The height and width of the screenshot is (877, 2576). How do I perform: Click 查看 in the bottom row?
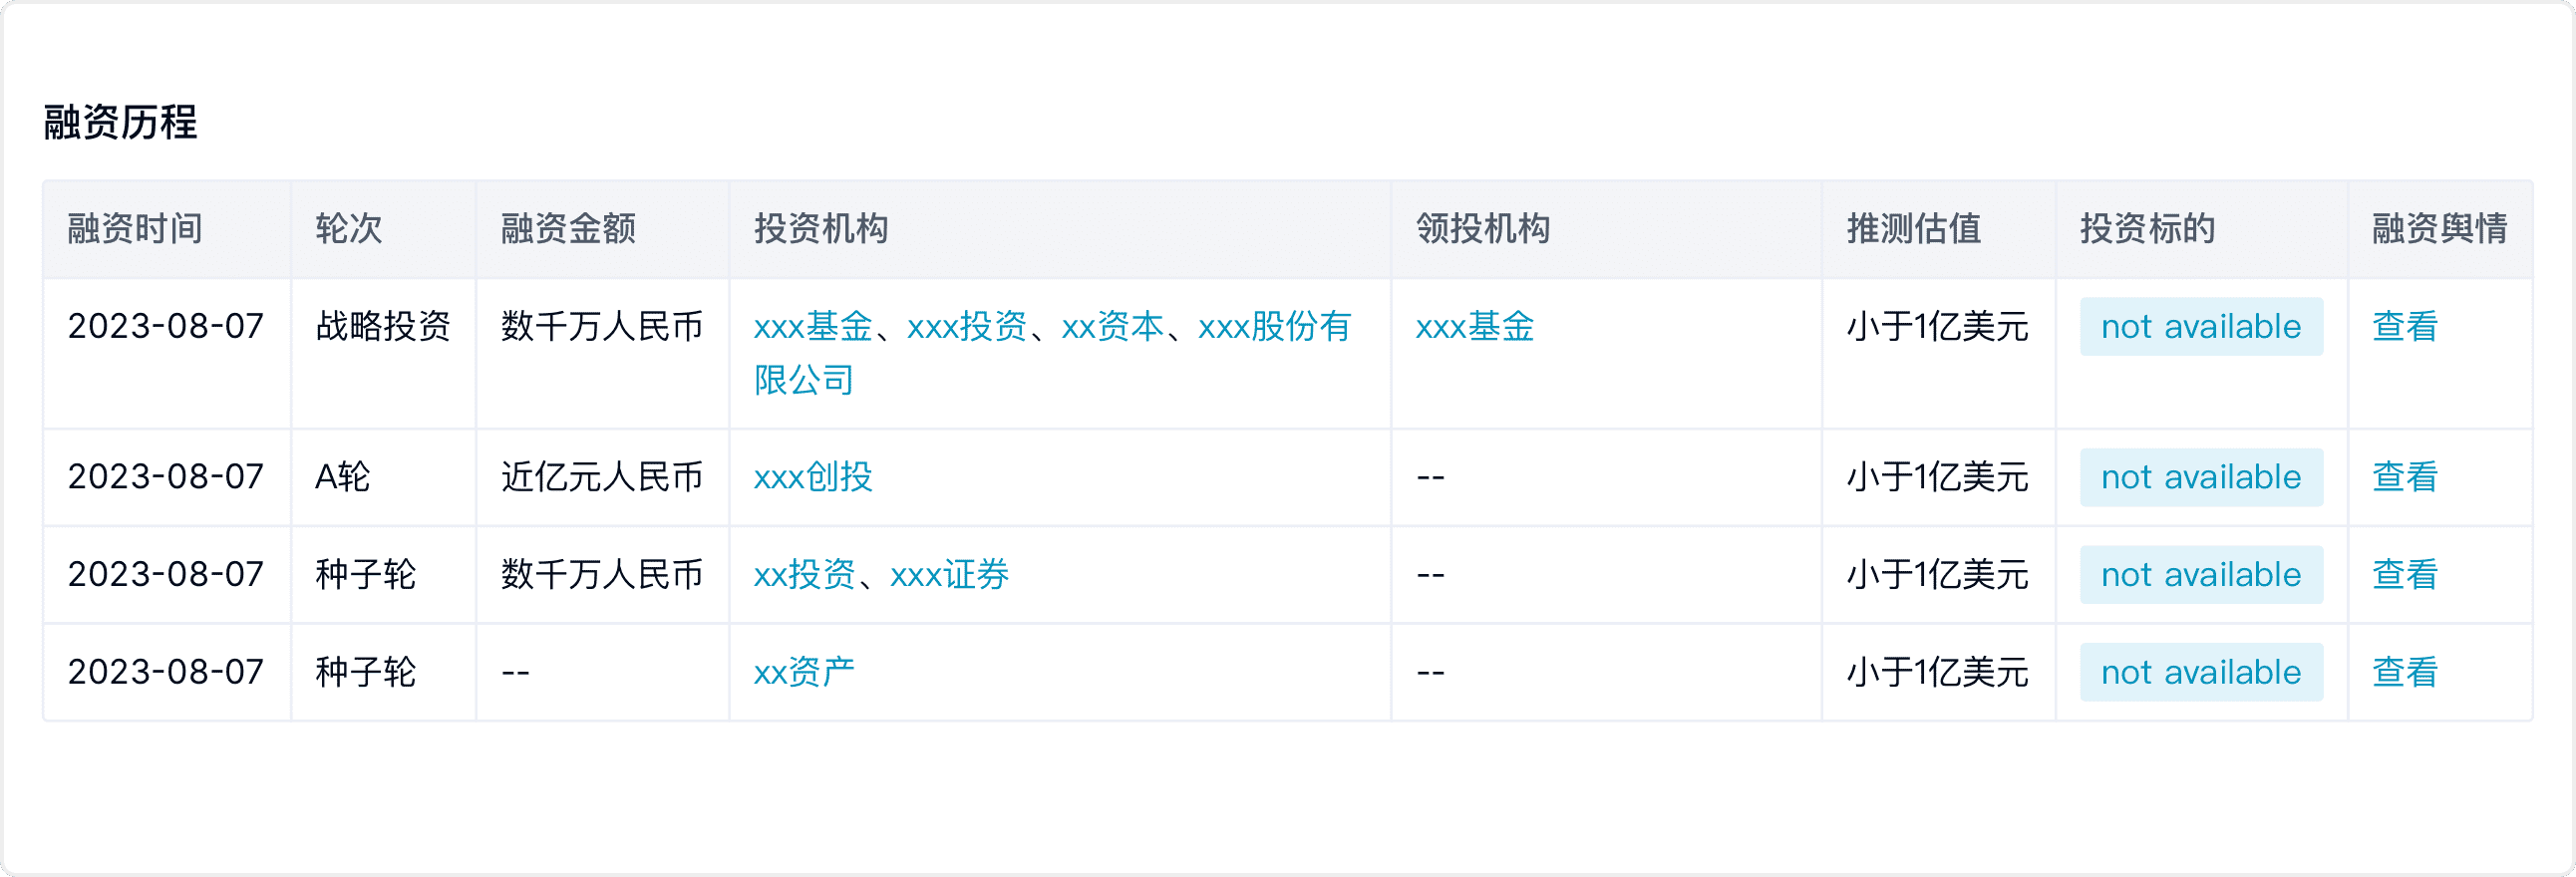[2404, 671]
